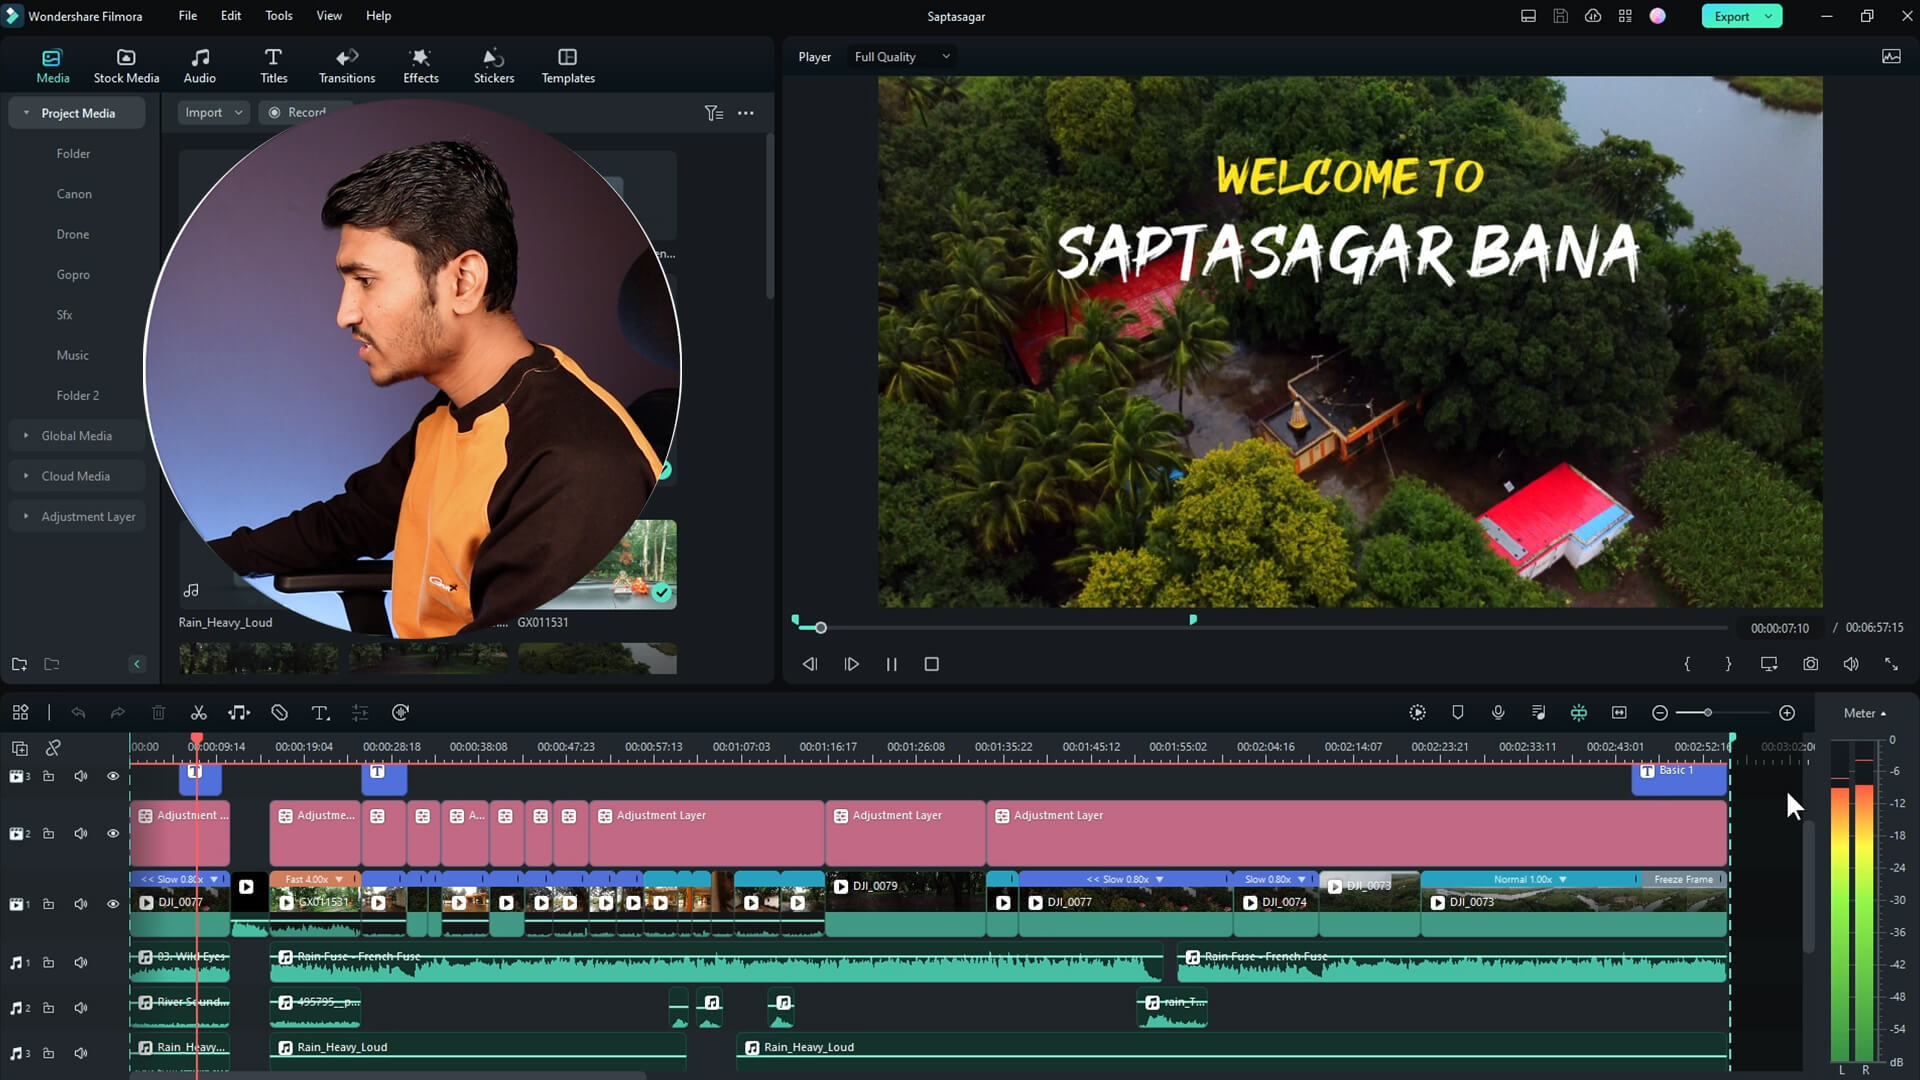The image size is (1920, 1080).
Task: Open the media filter icon
Action: pos(713,113)
